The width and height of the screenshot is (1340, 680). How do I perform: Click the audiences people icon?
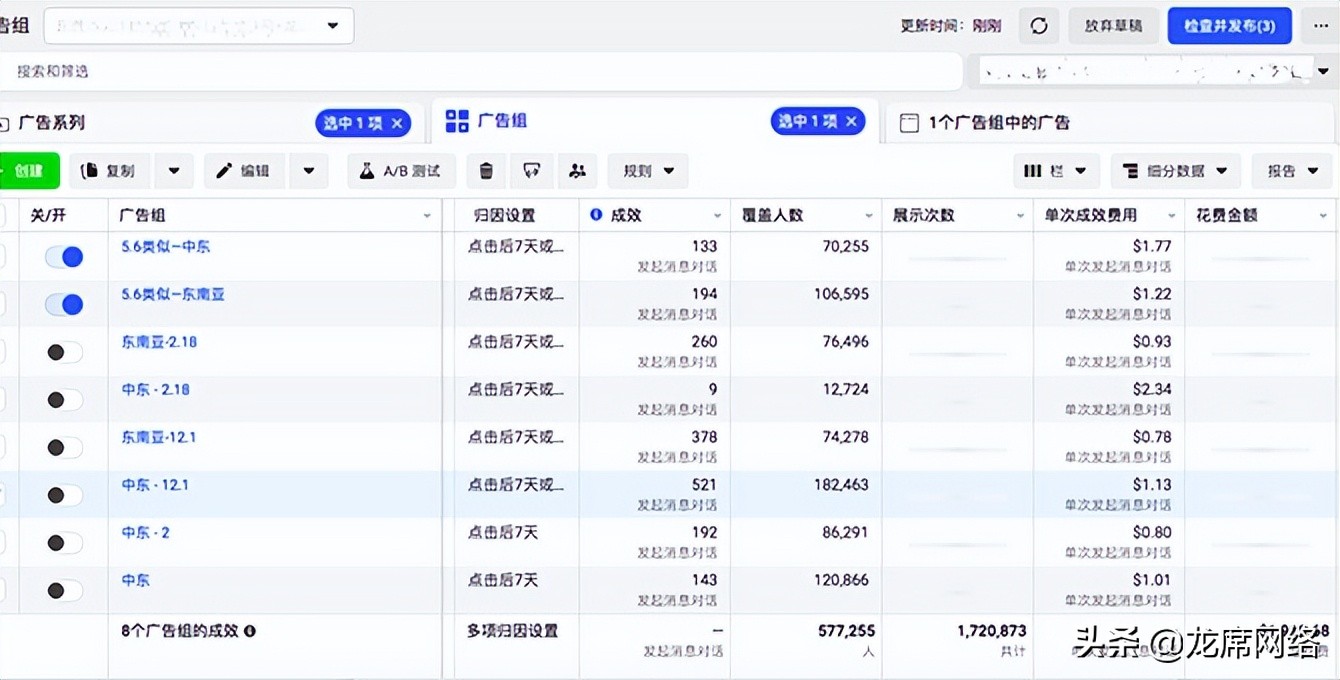578,171
